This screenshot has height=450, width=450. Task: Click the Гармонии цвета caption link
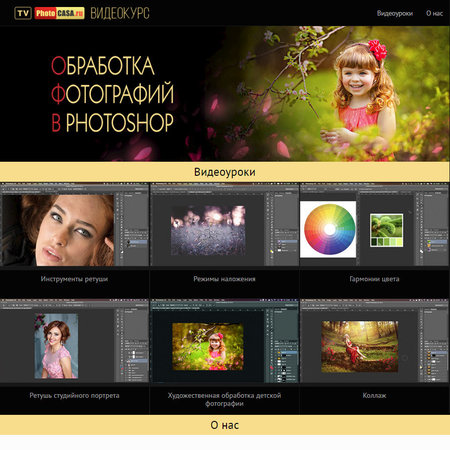(374, 279)
